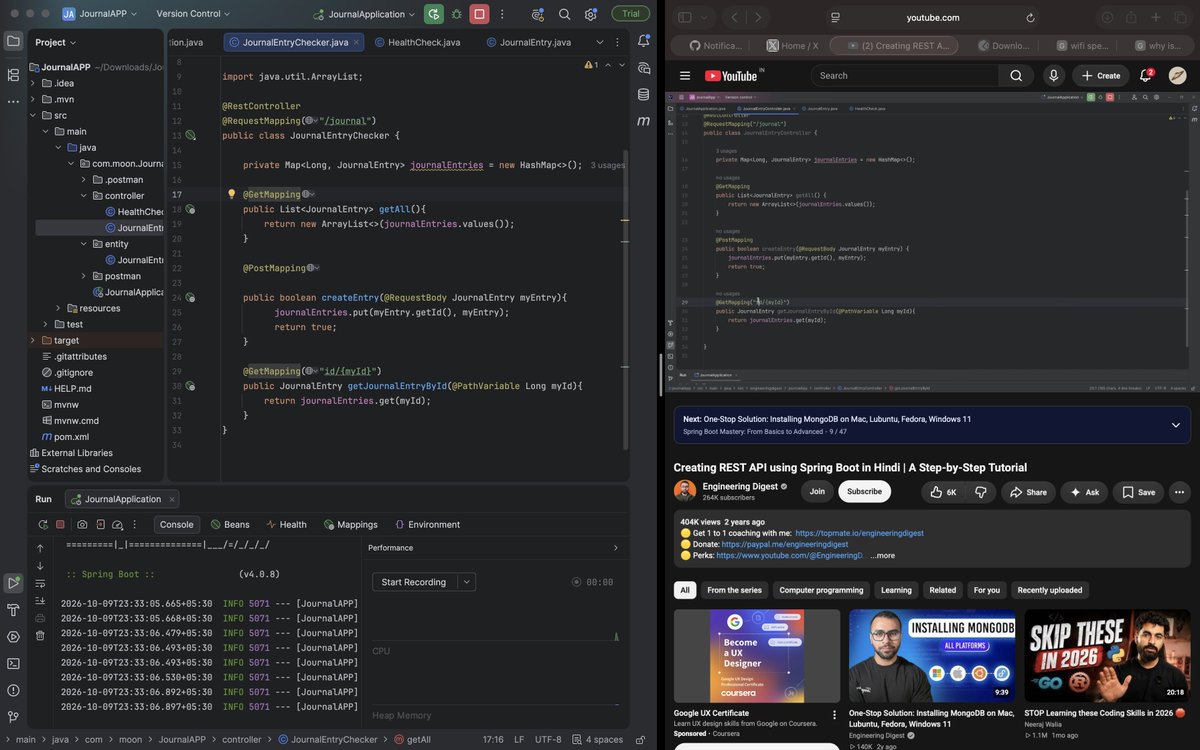Image resolution: width=1200 pixels, height=750 pixels.
Task: Switch to the JournalEntry.java editor tab
Action: click(x=528, y=42)
